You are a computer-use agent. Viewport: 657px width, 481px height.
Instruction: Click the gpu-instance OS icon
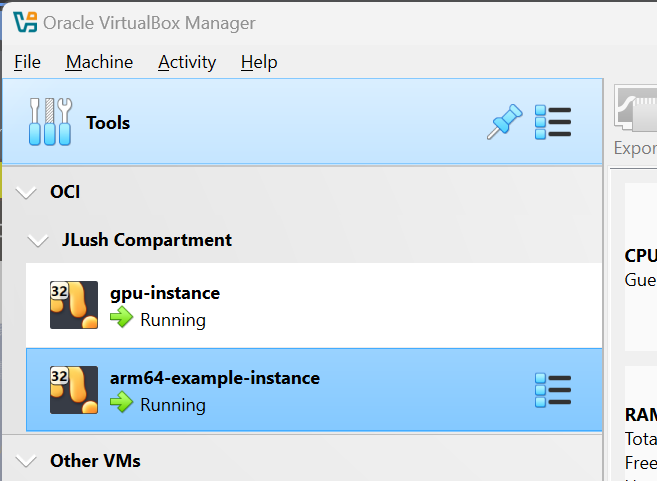point(74,305)
